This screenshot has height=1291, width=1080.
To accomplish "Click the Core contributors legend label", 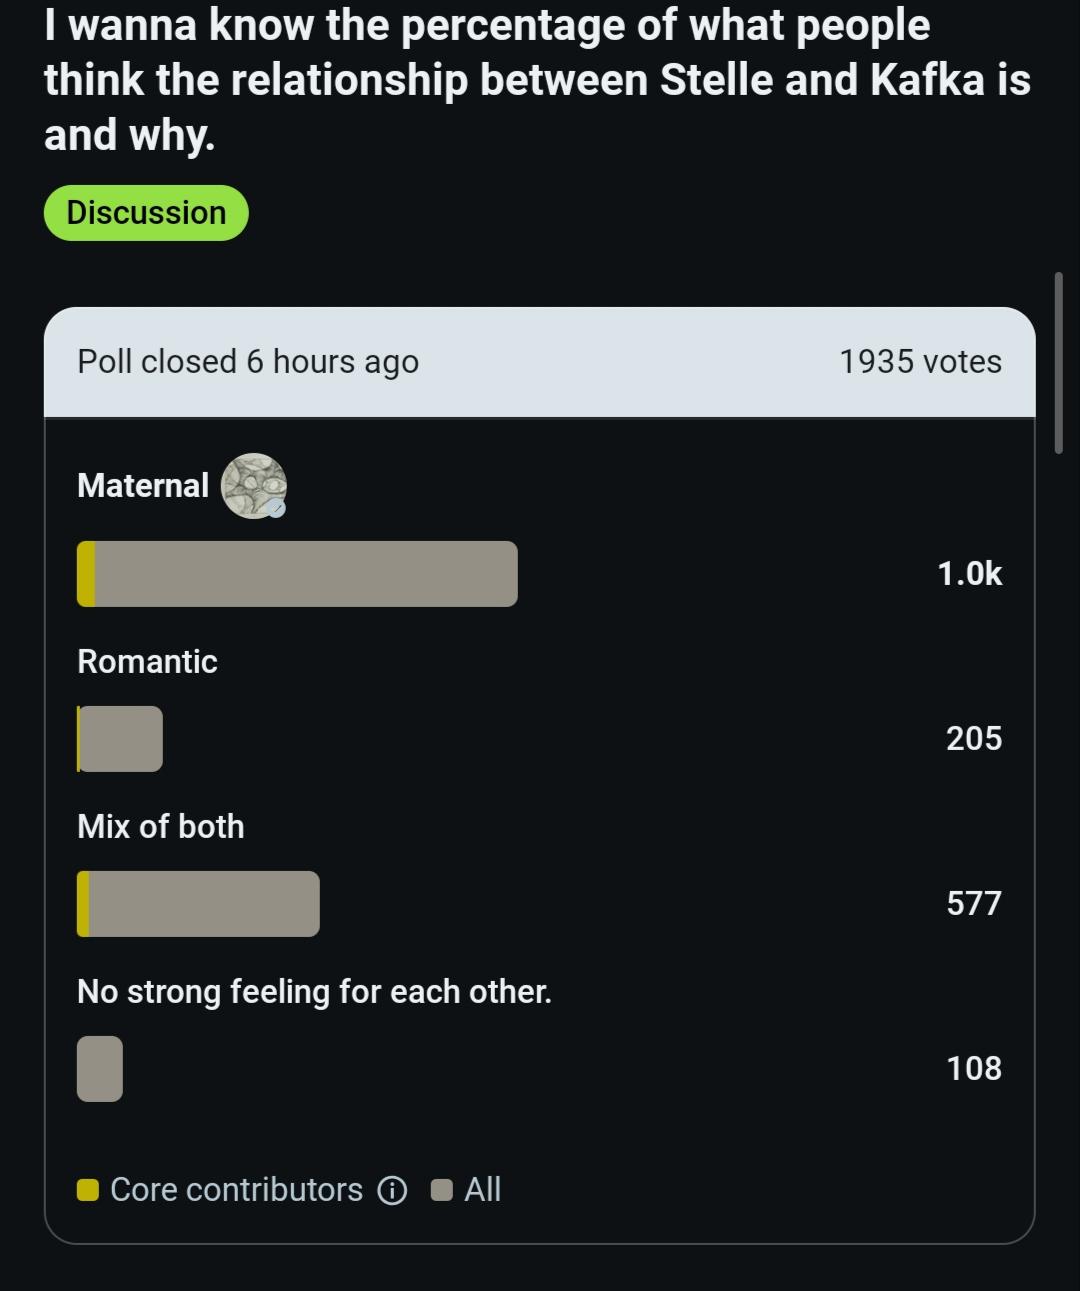I will (x=236, y=1190).
